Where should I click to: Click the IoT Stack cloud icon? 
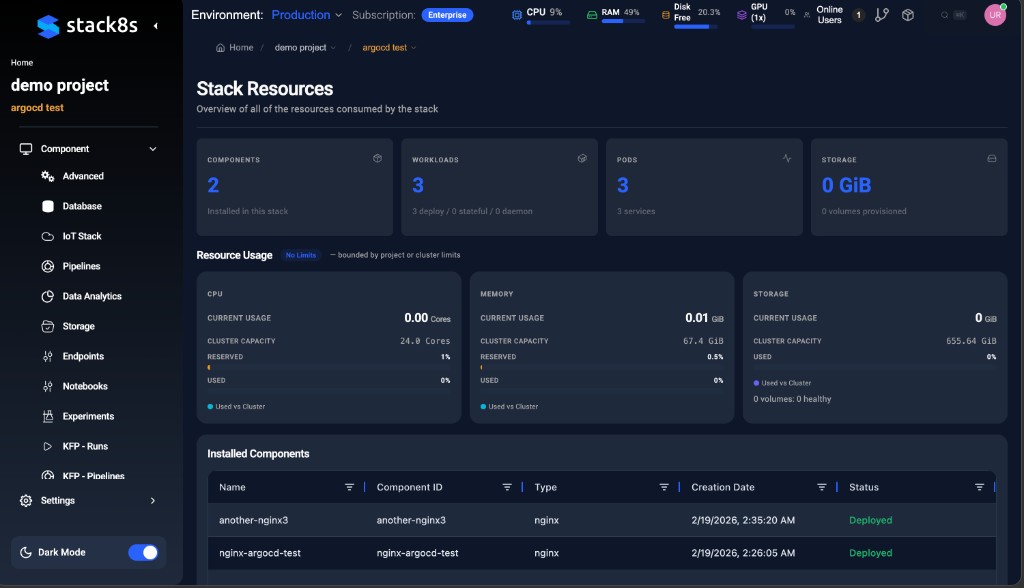pos(48,237)
